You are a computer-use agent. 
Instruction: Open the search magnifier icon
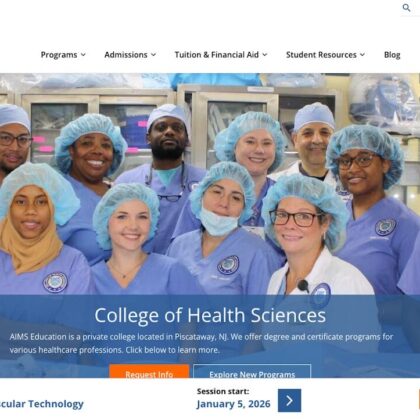(406, 8)
